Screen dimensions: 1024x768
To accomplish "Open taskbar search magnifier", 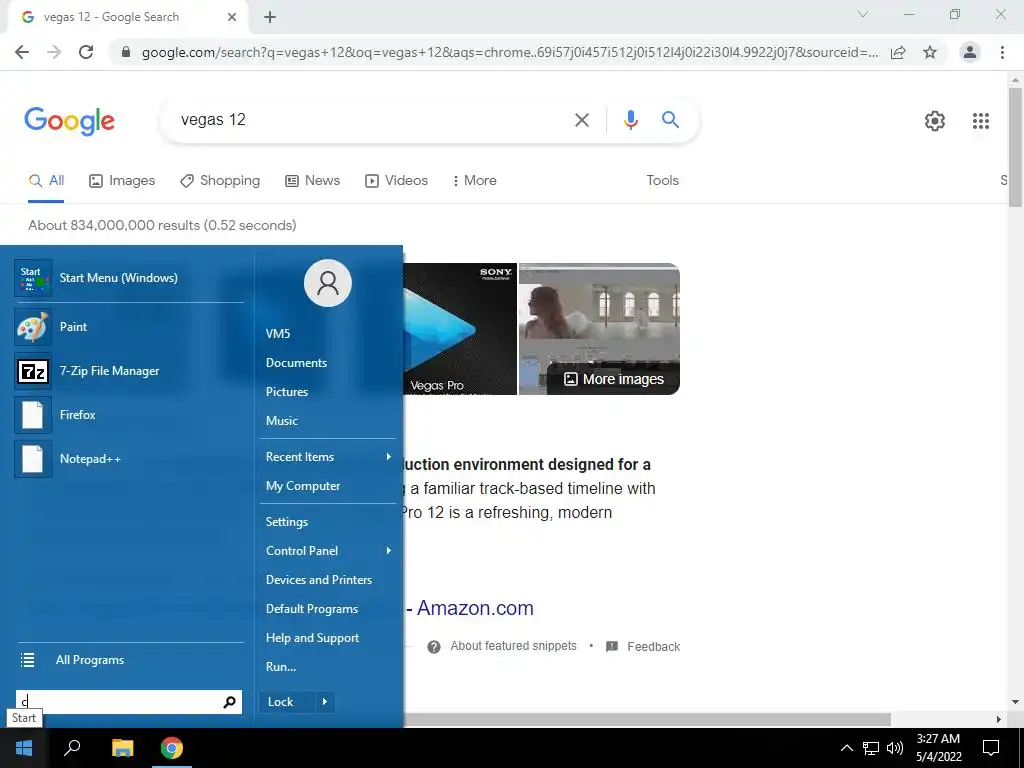I will 72,748.
